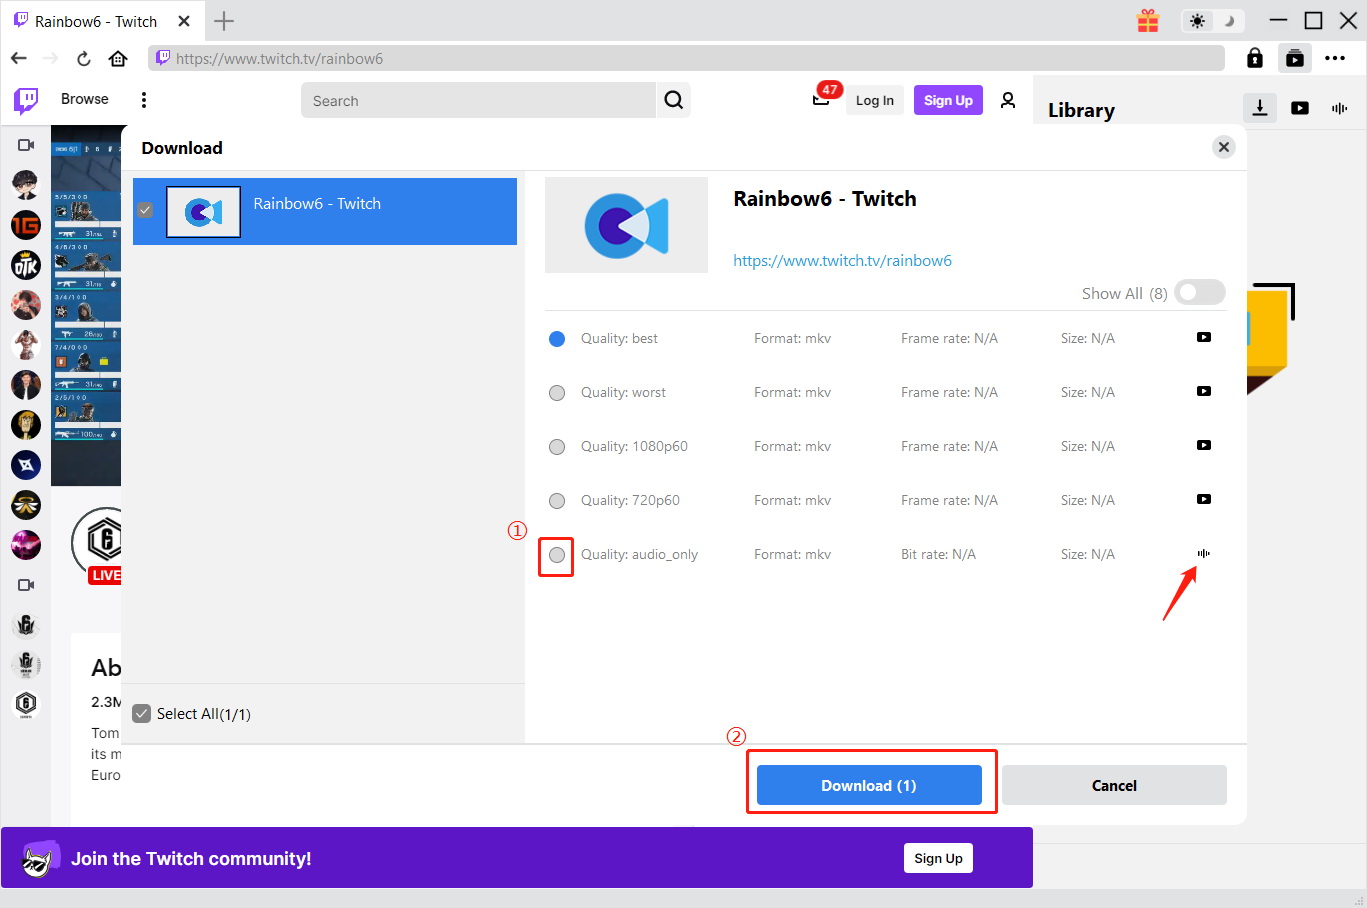Open the 1G channel avatar in sidebar
1367x908 pixels.
[26, 225]
